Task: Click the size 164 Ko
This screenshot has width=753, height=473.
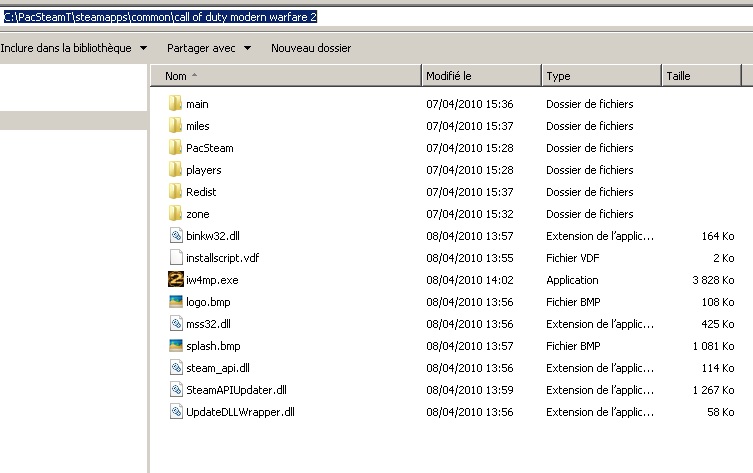Action: pos(718,236)
